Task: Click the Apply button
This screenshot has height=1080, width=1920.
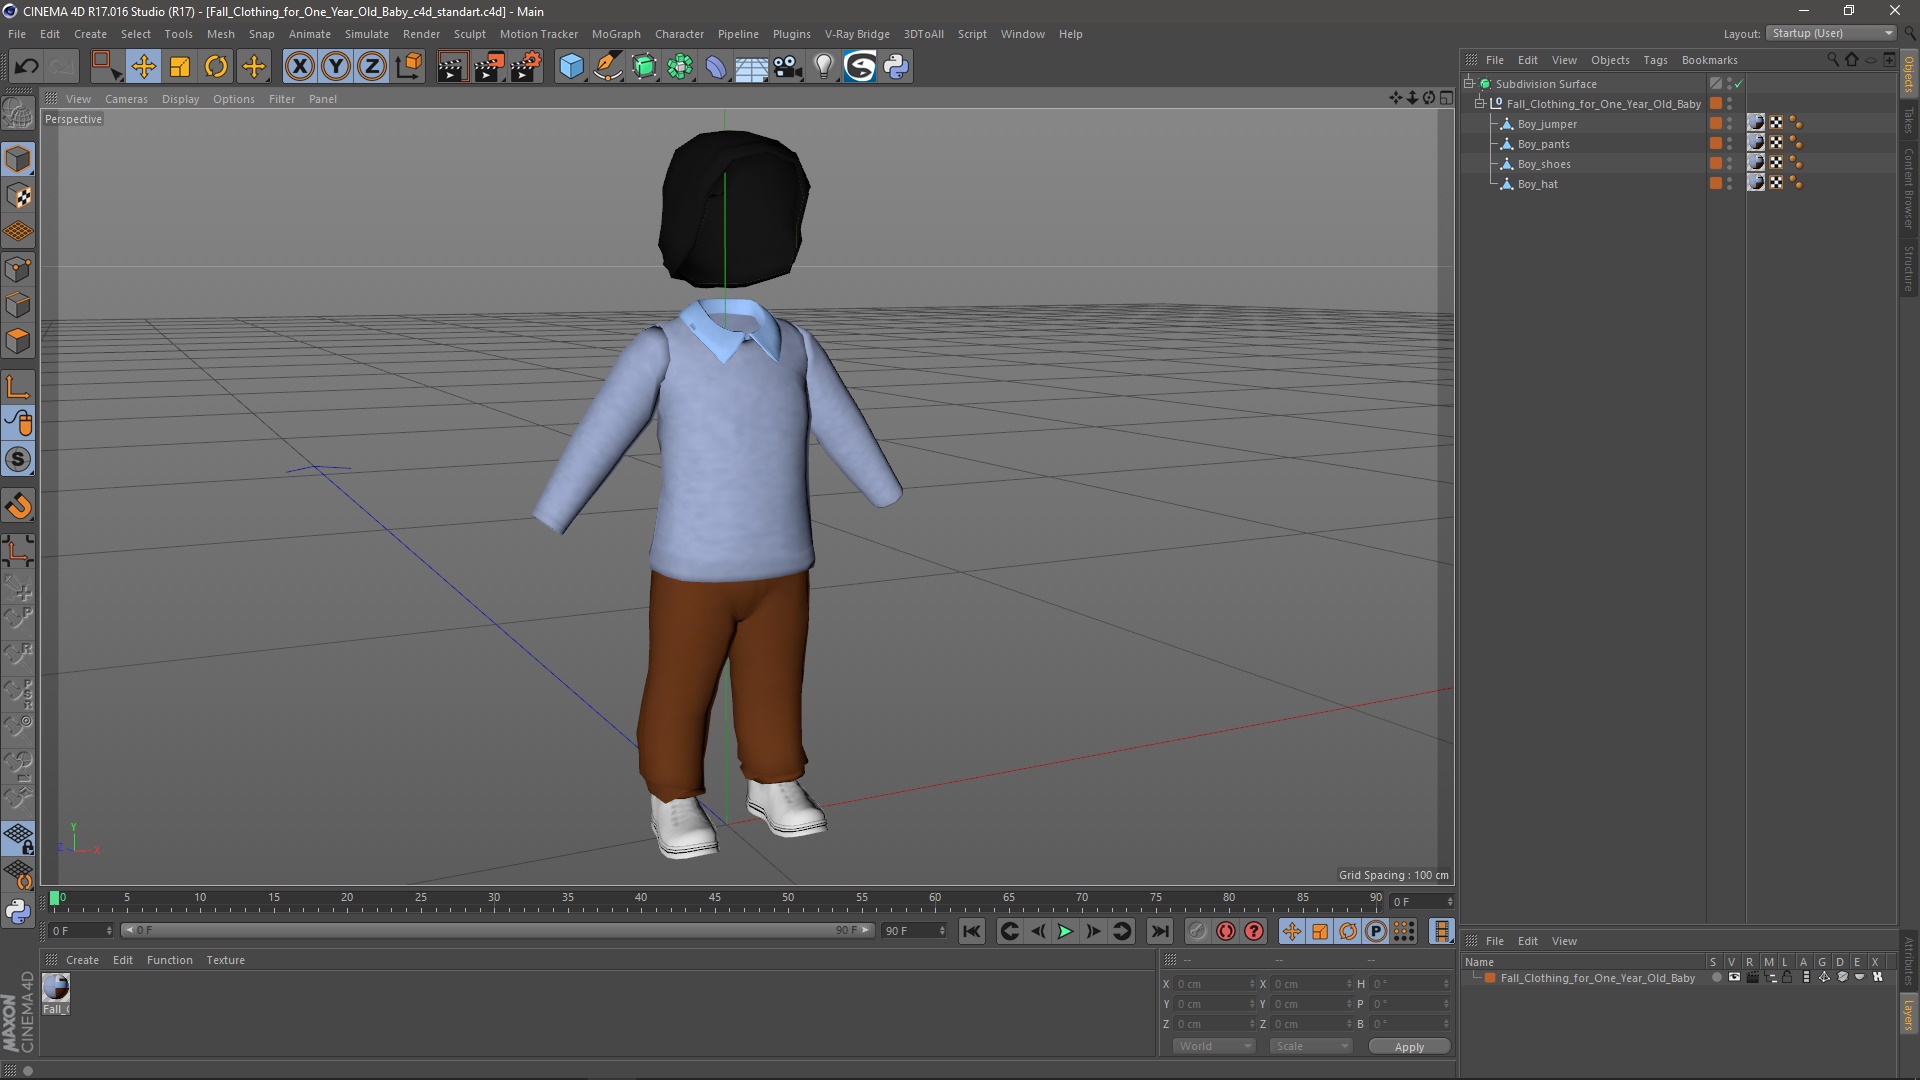Action: 1408,1047
